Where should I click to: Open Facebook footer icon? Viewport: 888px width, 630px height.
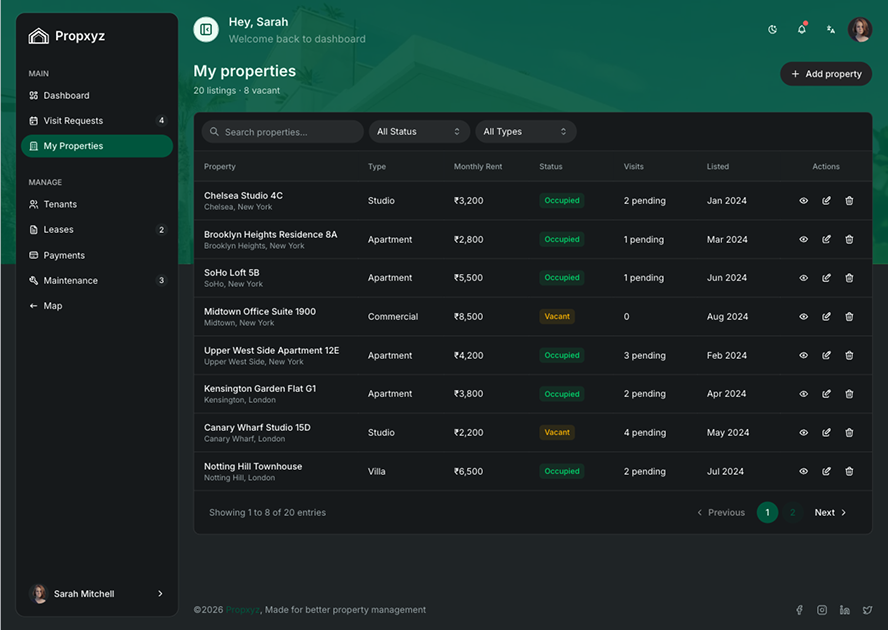(799, 610)
